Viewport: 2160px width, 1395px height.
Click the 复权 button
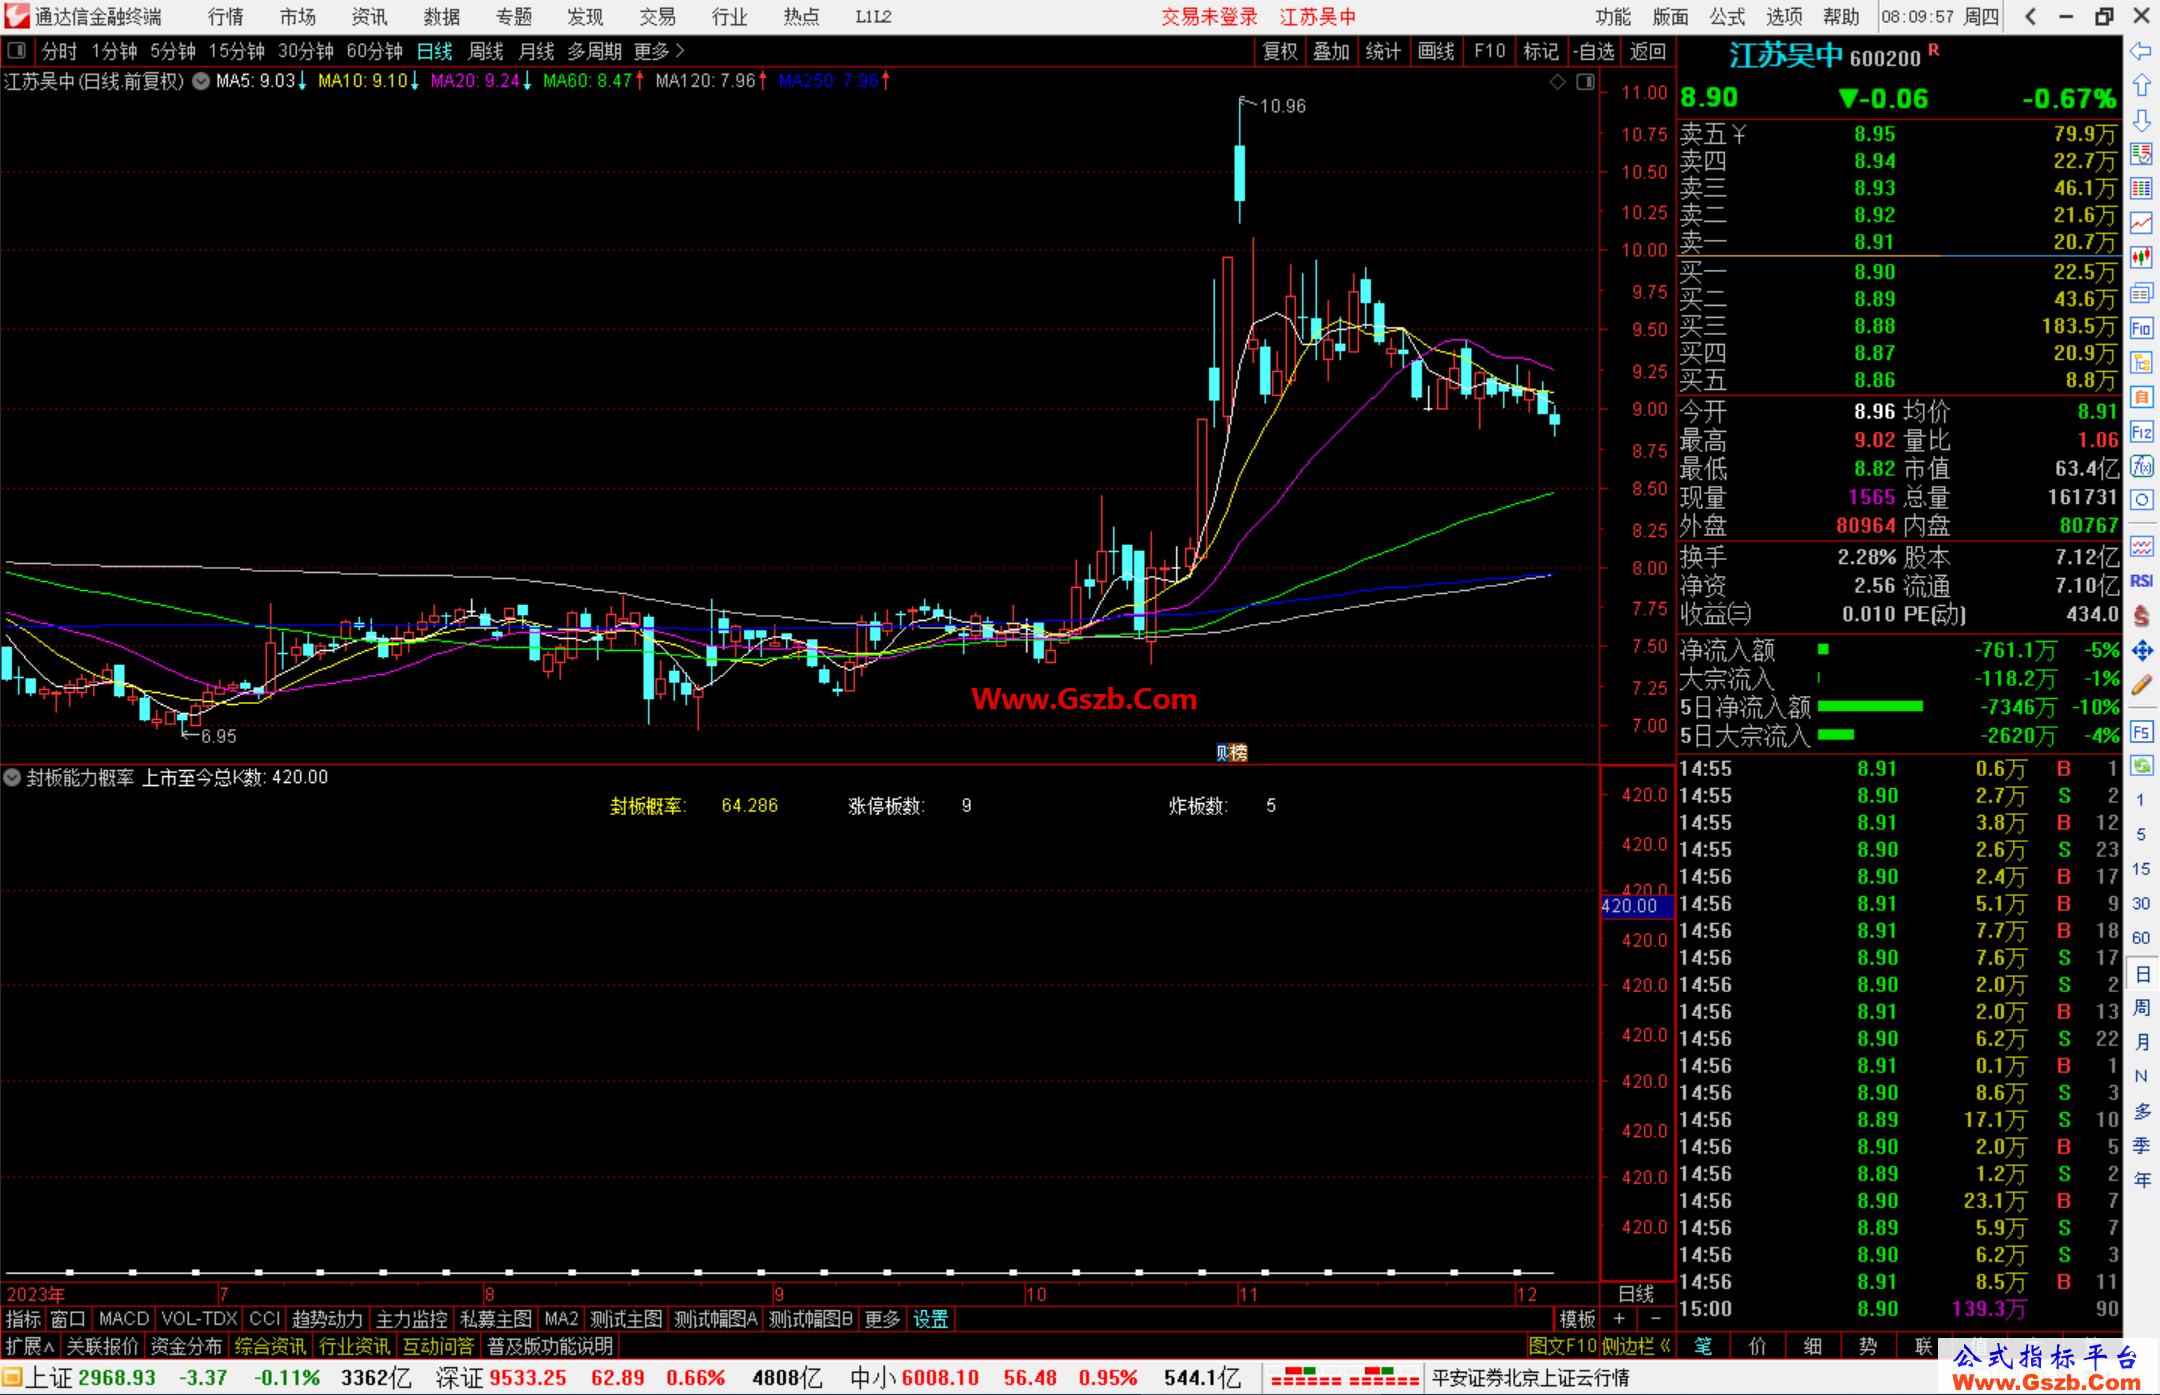tap(1280, 51)
